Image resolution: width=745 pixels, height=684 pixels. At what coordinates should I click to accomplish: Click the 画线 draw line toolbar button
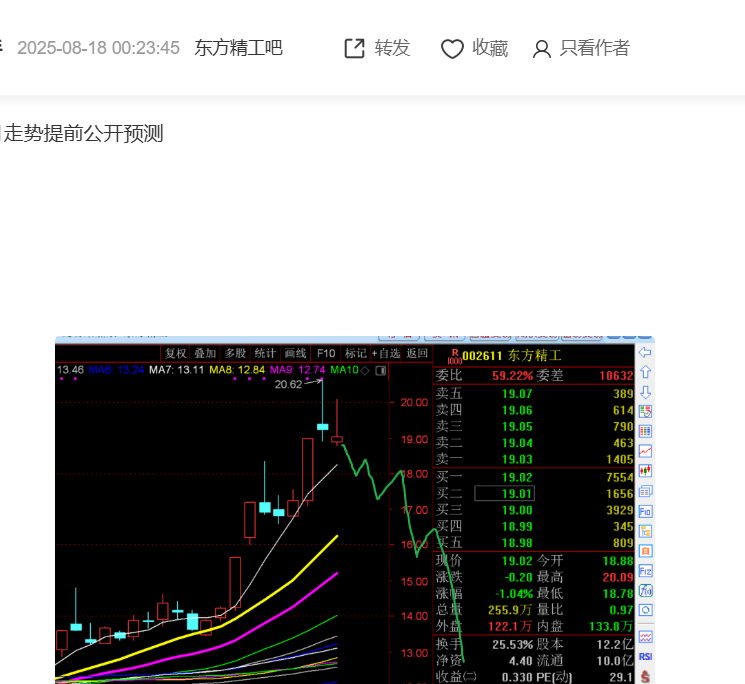coord(295,353)
